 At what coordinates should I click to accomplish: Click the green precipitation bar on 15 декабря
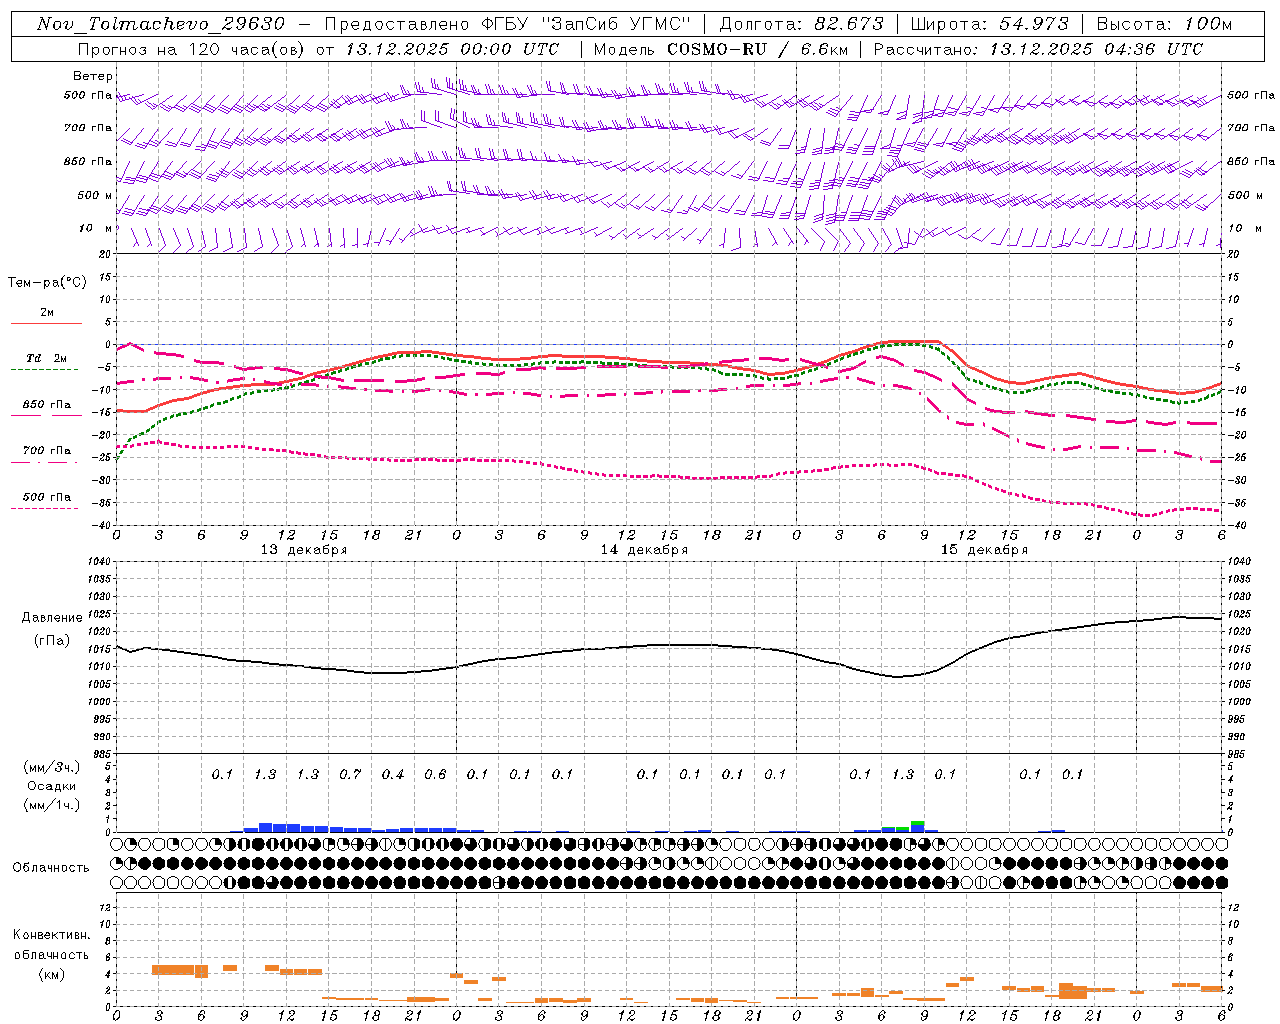[x=917, y=823]
